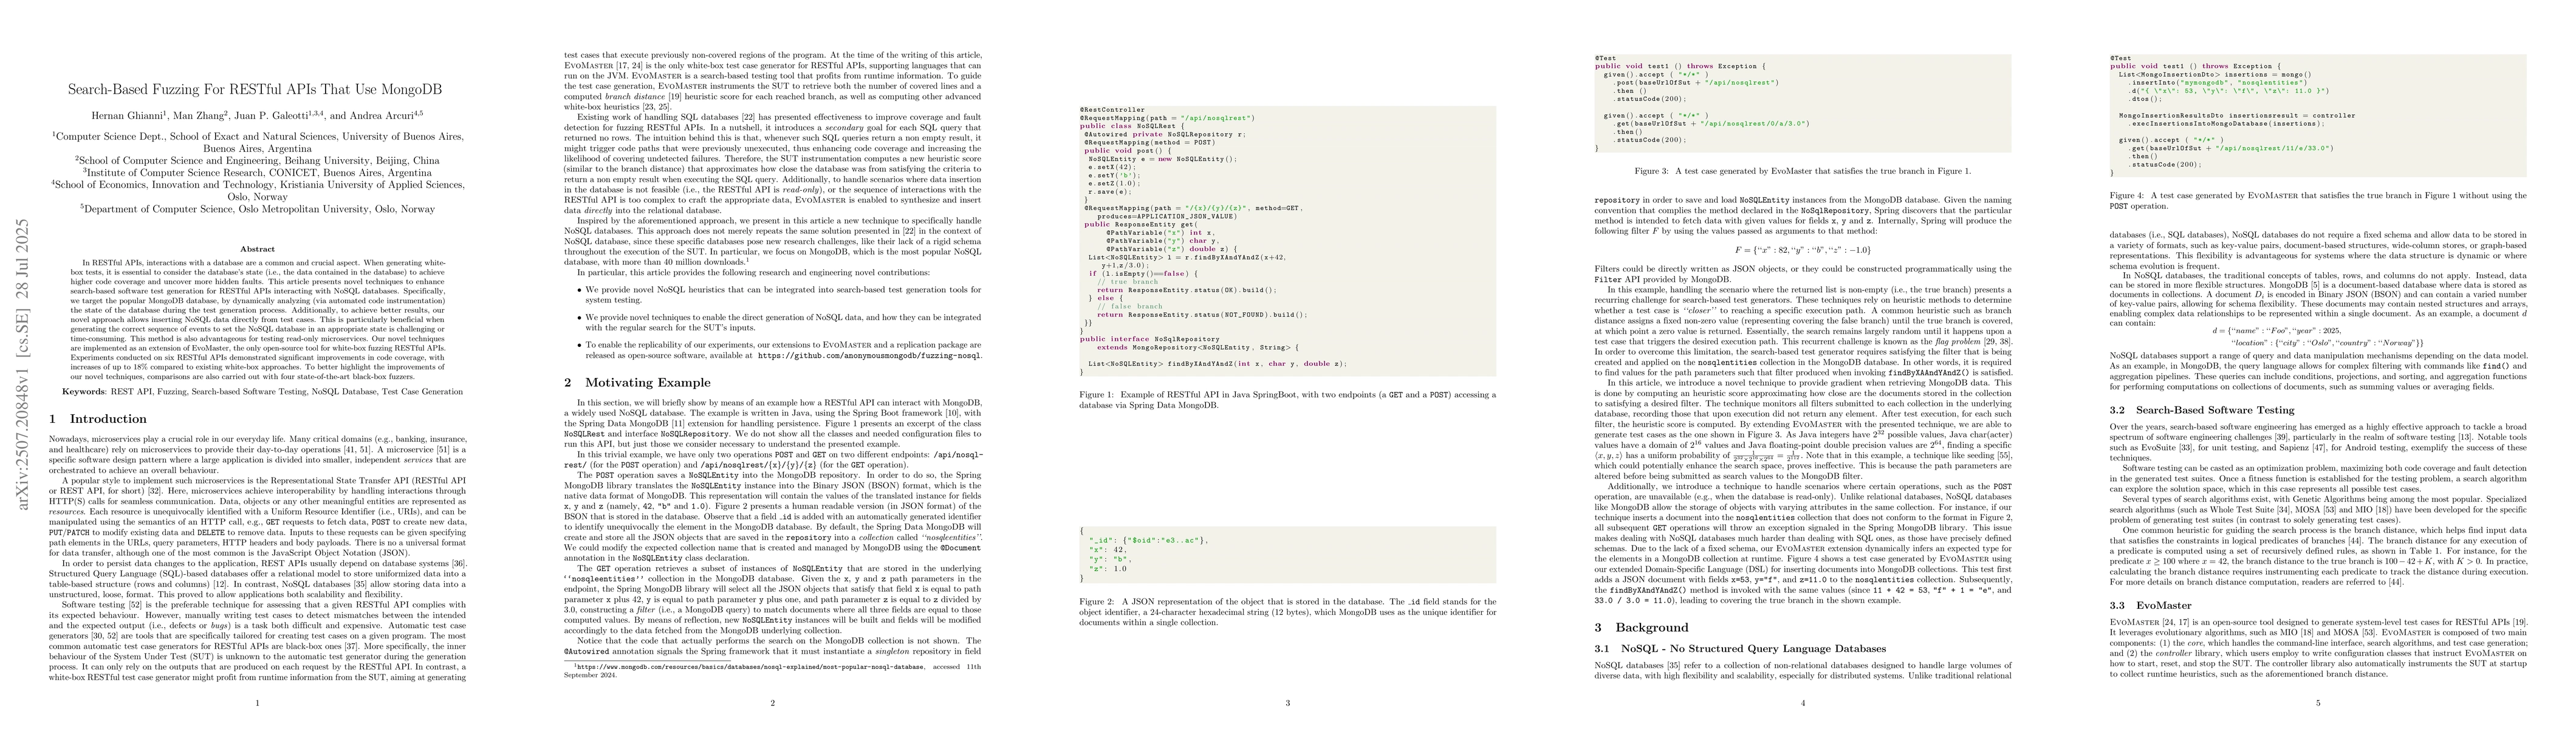
Task: Click the Figure 3 caption text
Action: coord(1802,171)
